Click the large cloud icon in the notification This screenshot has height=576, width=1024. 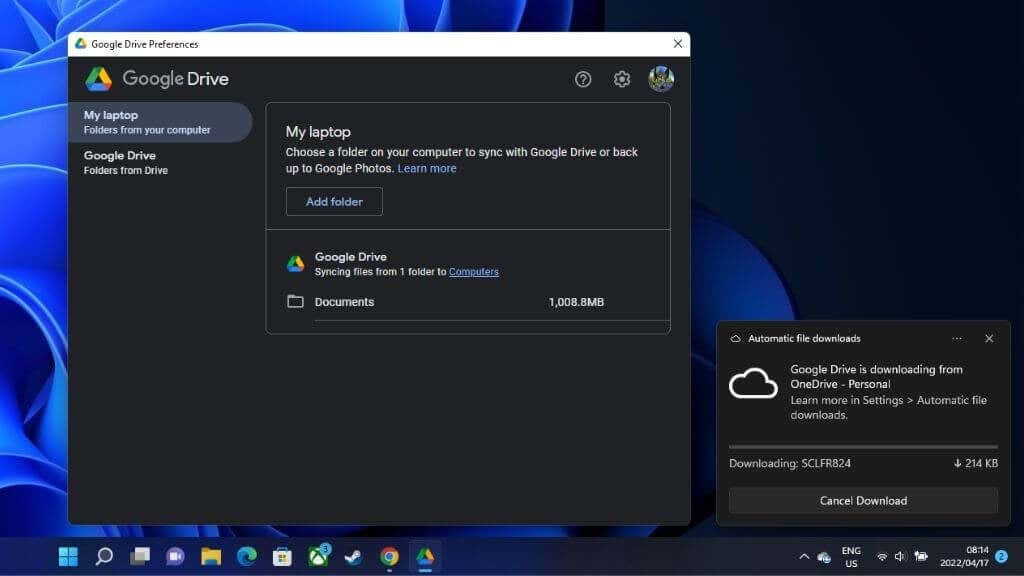753,383
